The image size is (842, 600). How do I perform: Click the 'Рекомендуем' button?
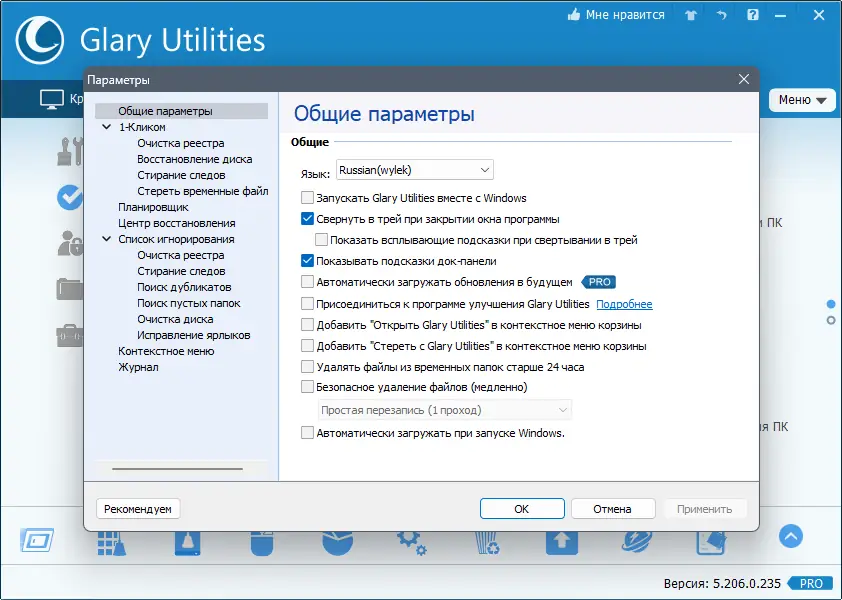pos(138,509)
